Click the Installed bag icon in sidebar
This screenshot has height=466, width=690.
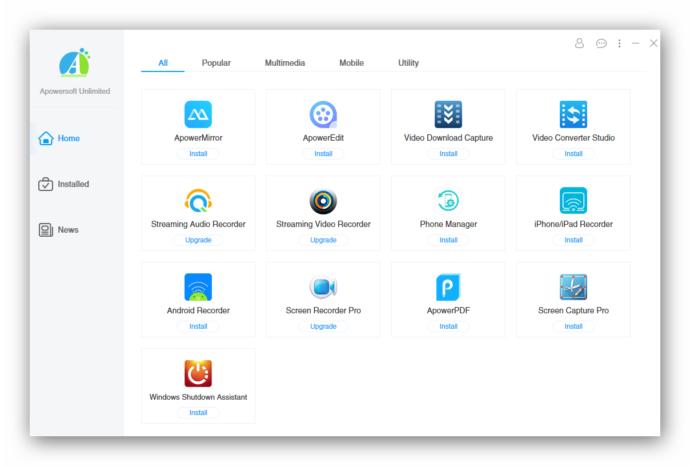(x=45, y=184)
